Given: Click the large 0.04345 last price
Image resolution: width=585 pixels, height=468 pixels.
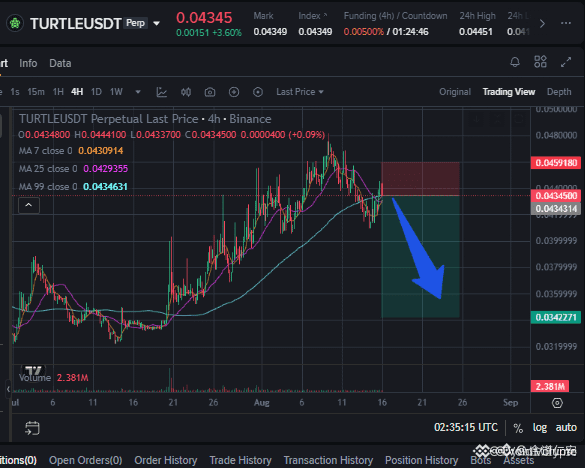Looking at the screenshot, I should [x=204, y=18].
